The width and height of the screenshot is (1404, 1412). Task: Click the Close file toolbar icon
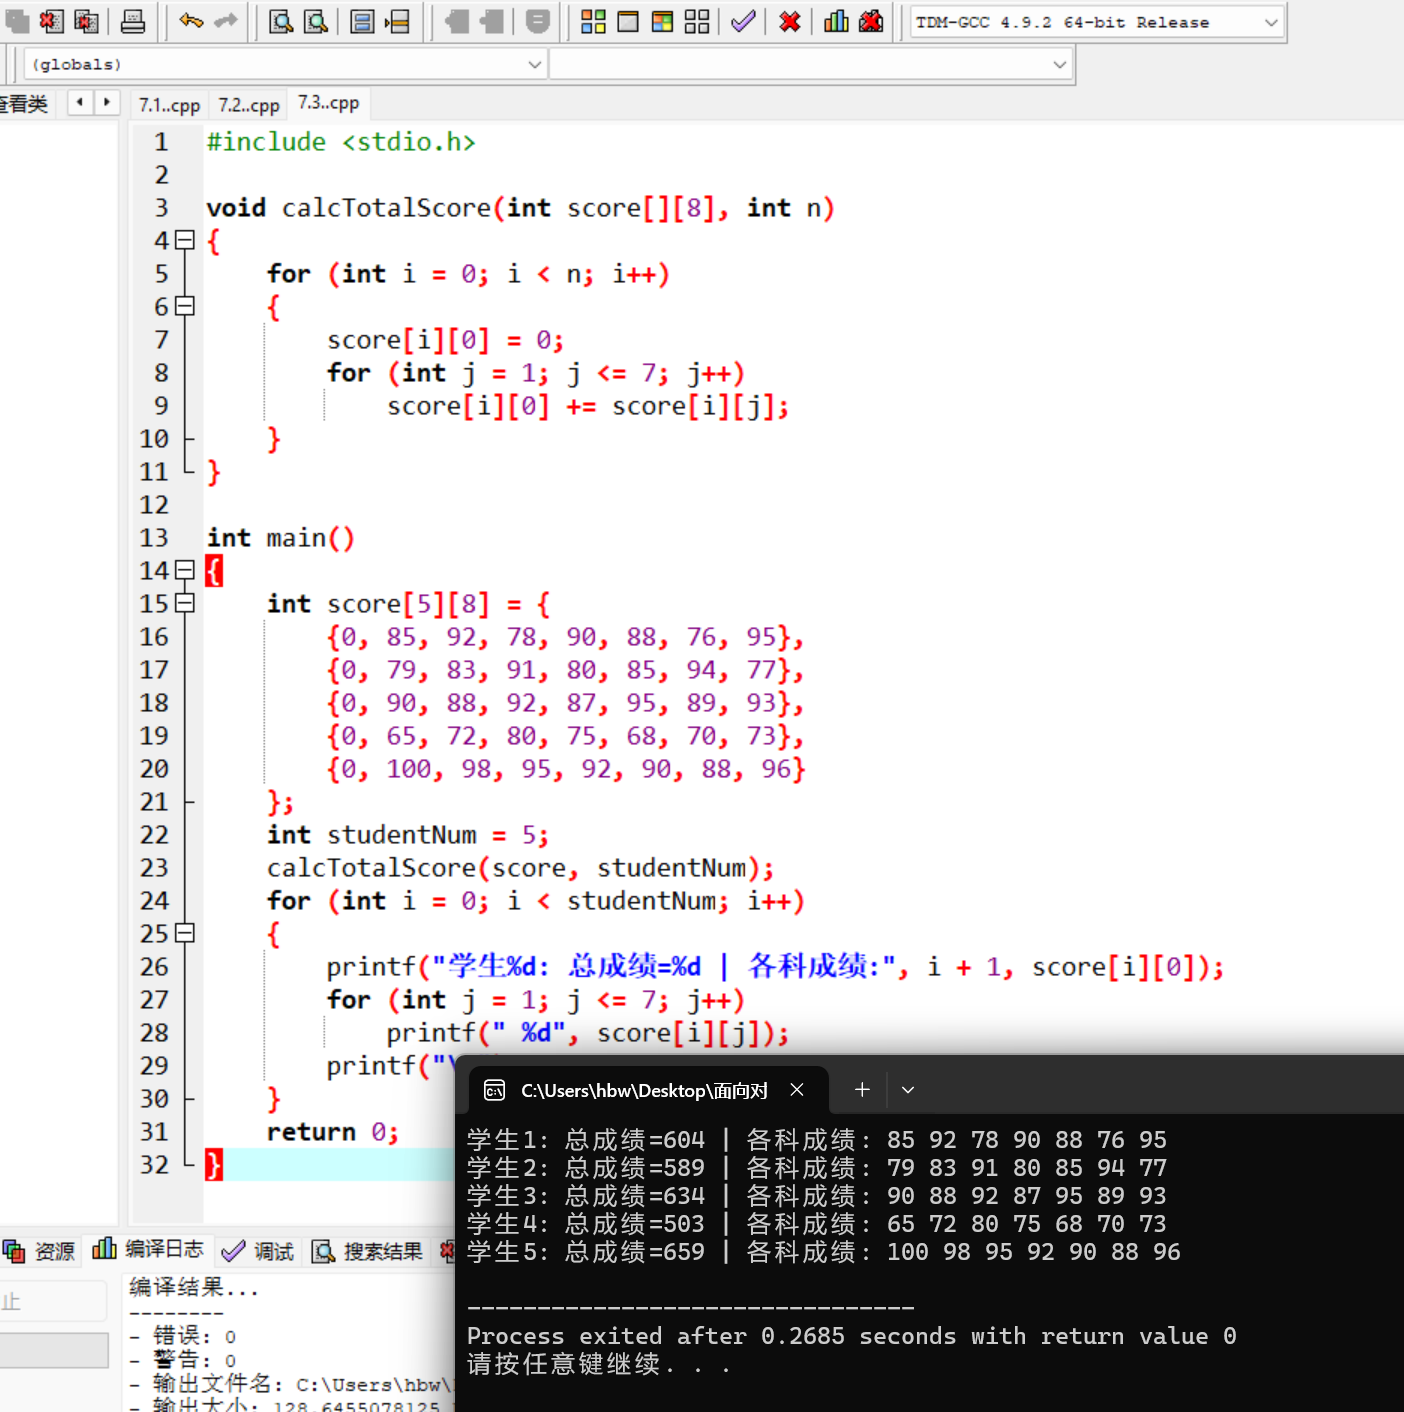51,21
